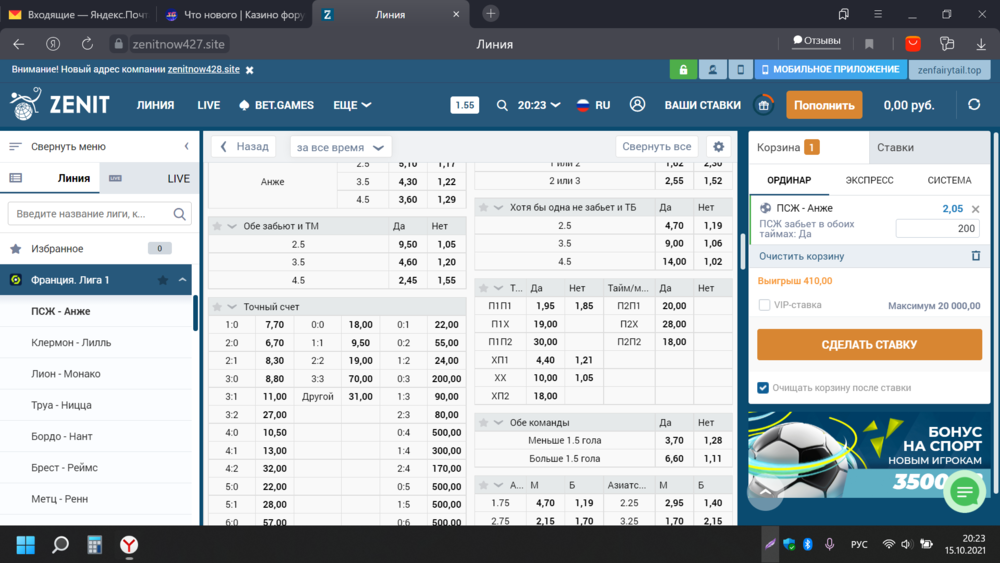The width and height of the screenshot is (1000, 563).
Task: Click the league search magnifier icon
Action: tap(179, 214)
